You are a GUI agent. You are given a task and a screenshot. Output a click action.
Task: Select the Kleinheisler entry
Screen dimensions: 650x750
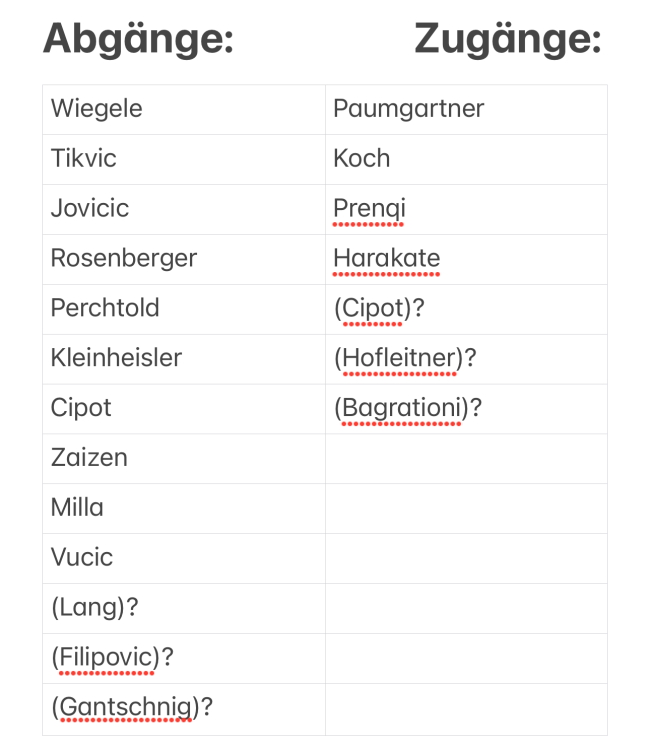pos(116,358)
